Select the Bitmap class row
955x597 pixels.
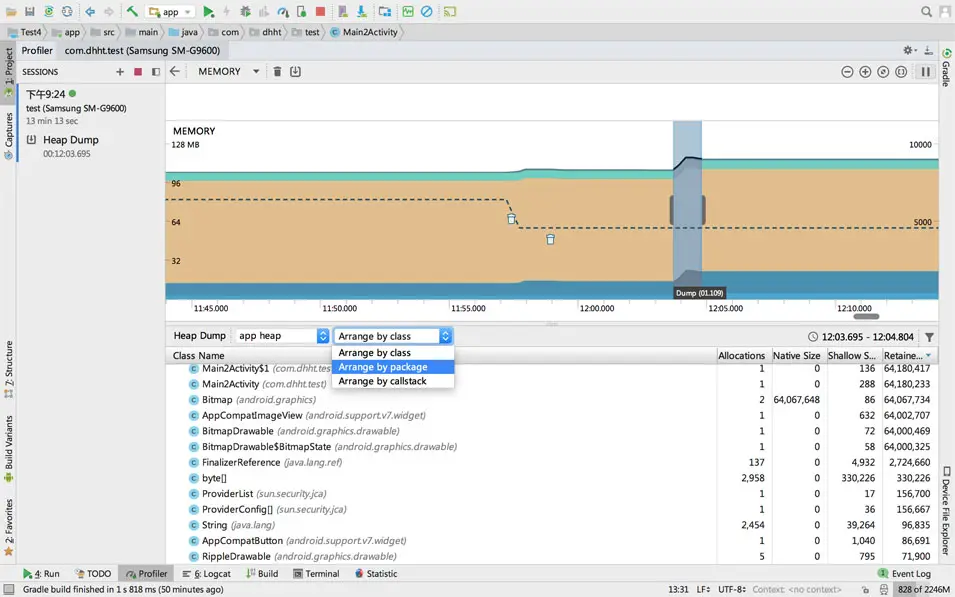pos(552,400)
